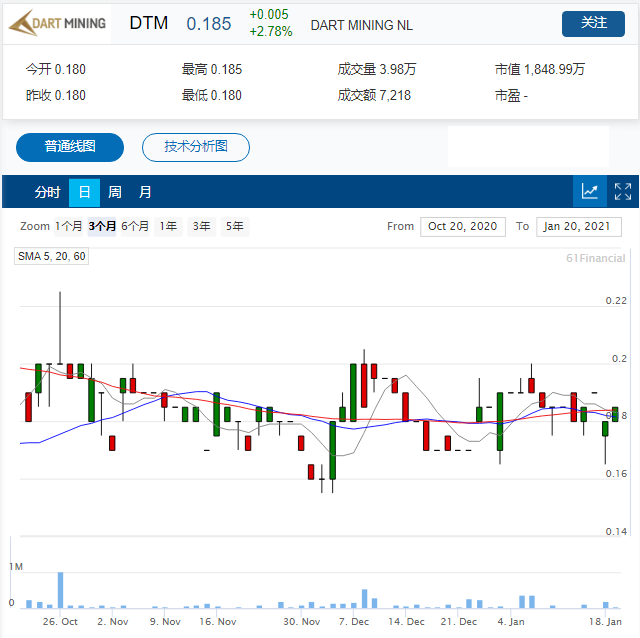Select the 周 weekly tab

115,192
